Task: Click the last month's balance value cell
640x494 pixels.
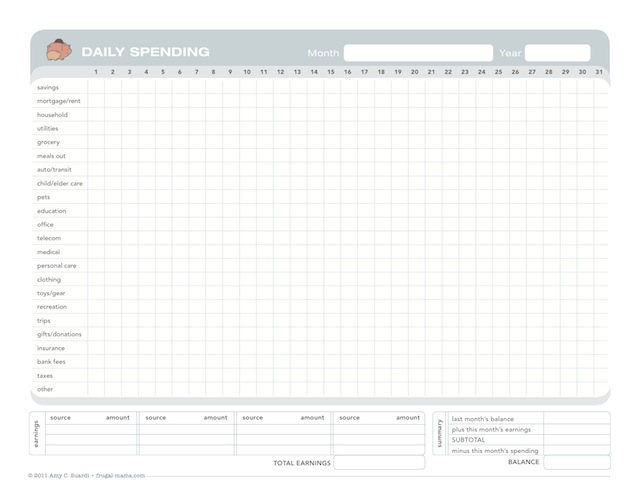Action: click(x=577, y=418)
